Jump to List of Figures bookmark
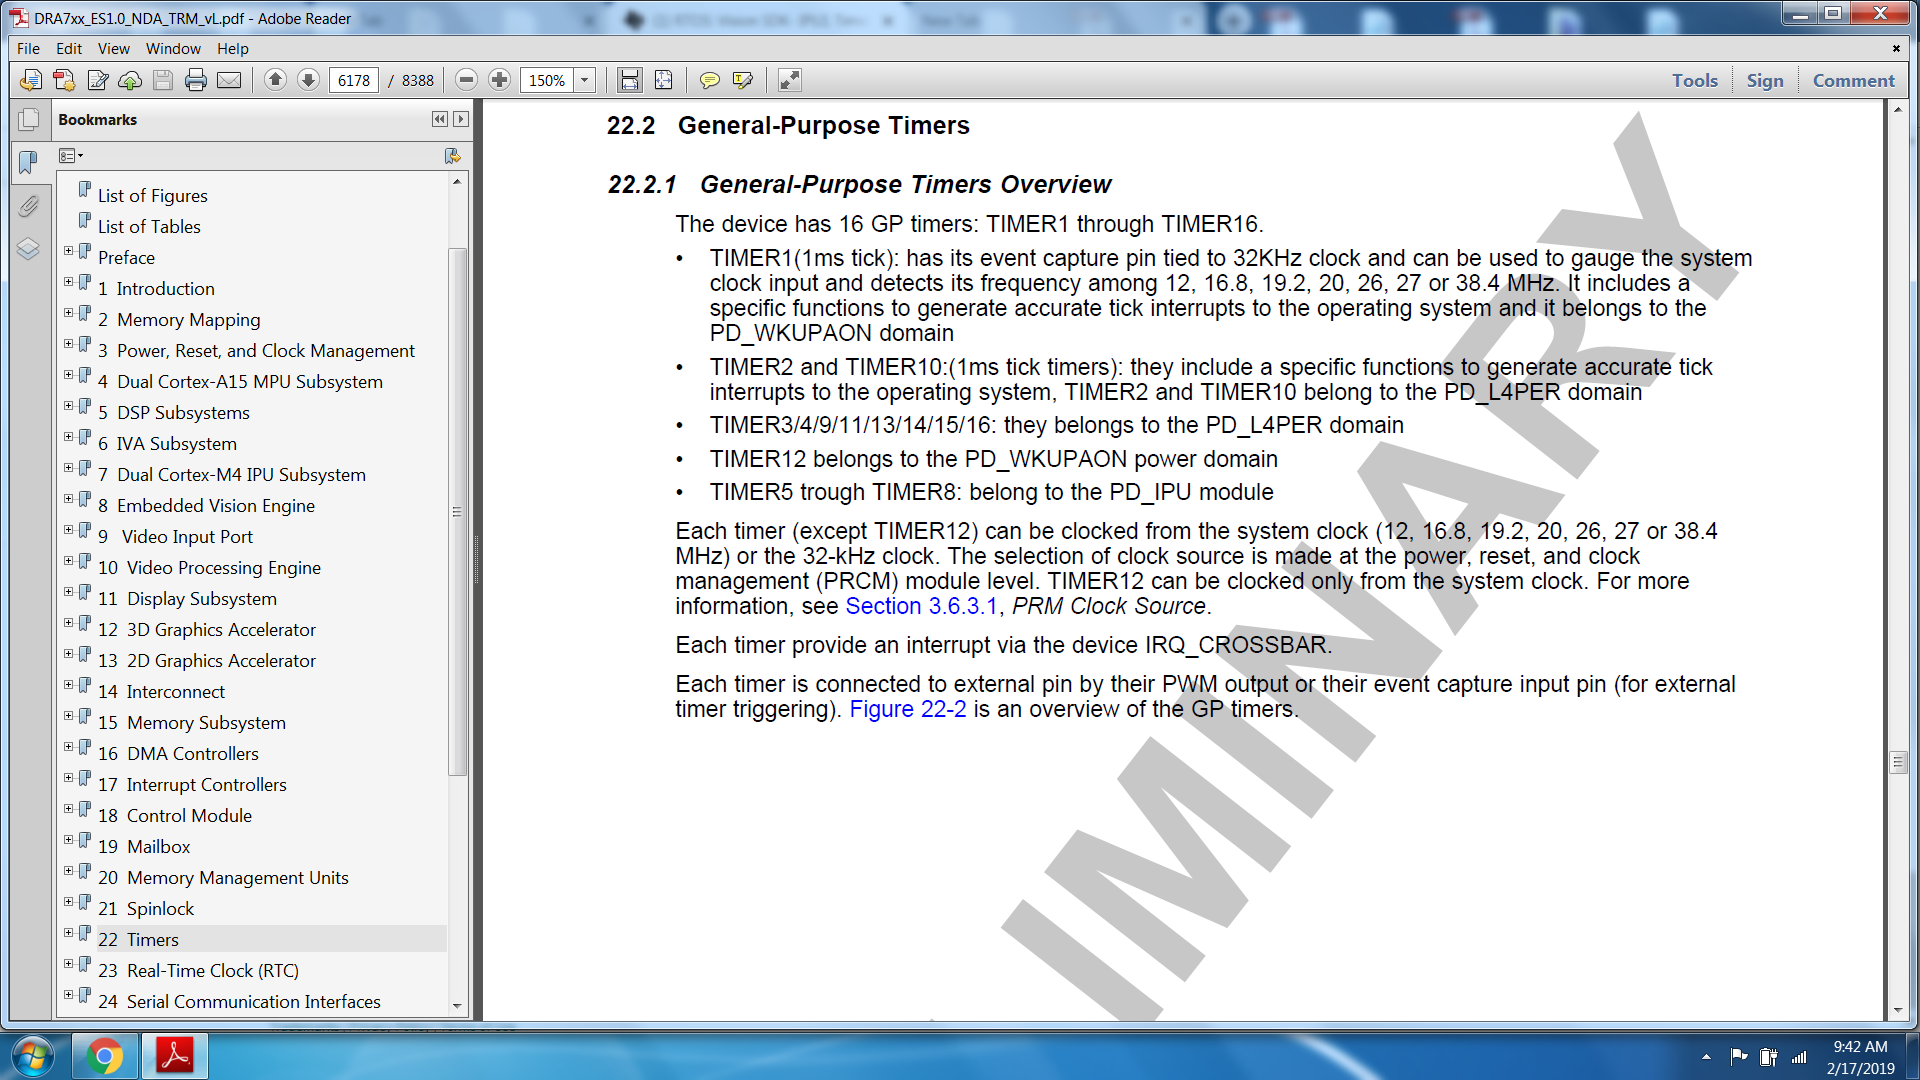This screenshot has height=1080, width=1920. [x=152, y=196]
